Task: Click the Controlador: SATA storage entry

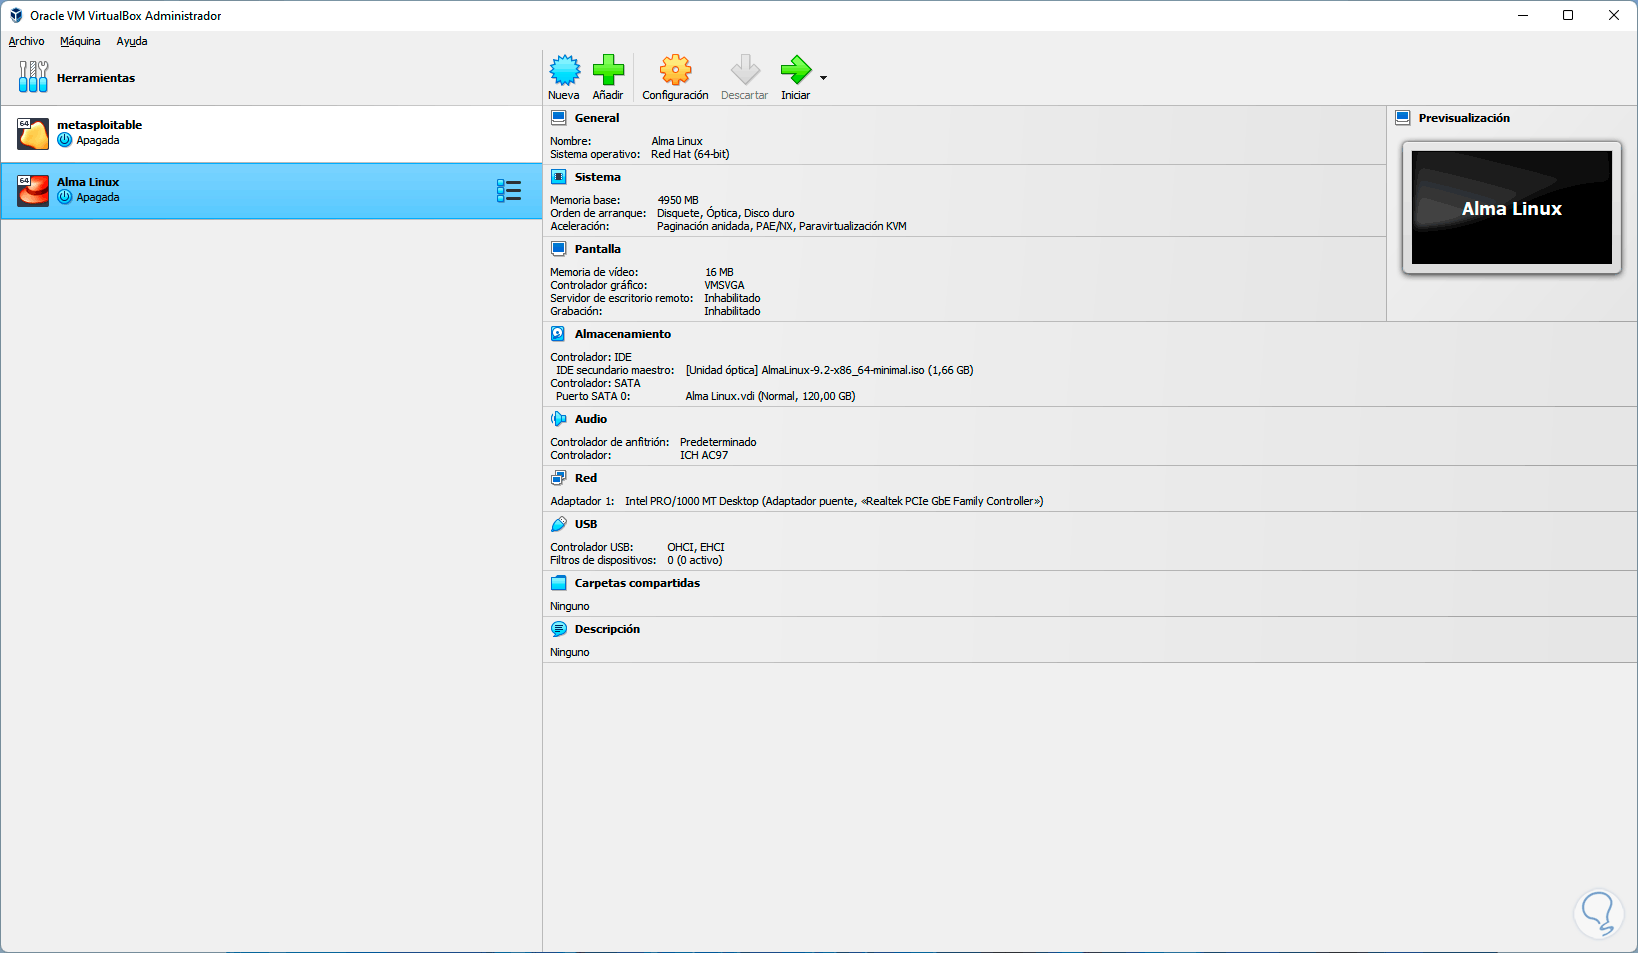Action: pyautogui.click(x=595, y=383)
